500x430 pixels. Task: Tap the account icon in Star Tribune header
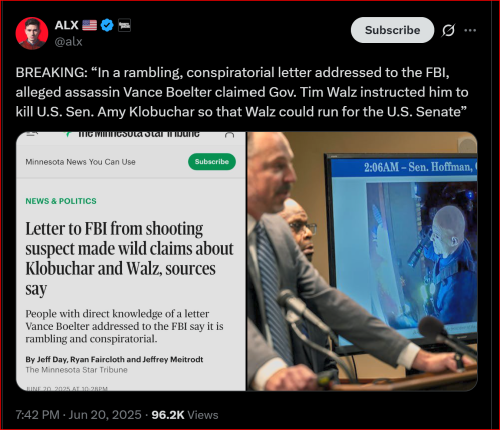tap(229, 135)
